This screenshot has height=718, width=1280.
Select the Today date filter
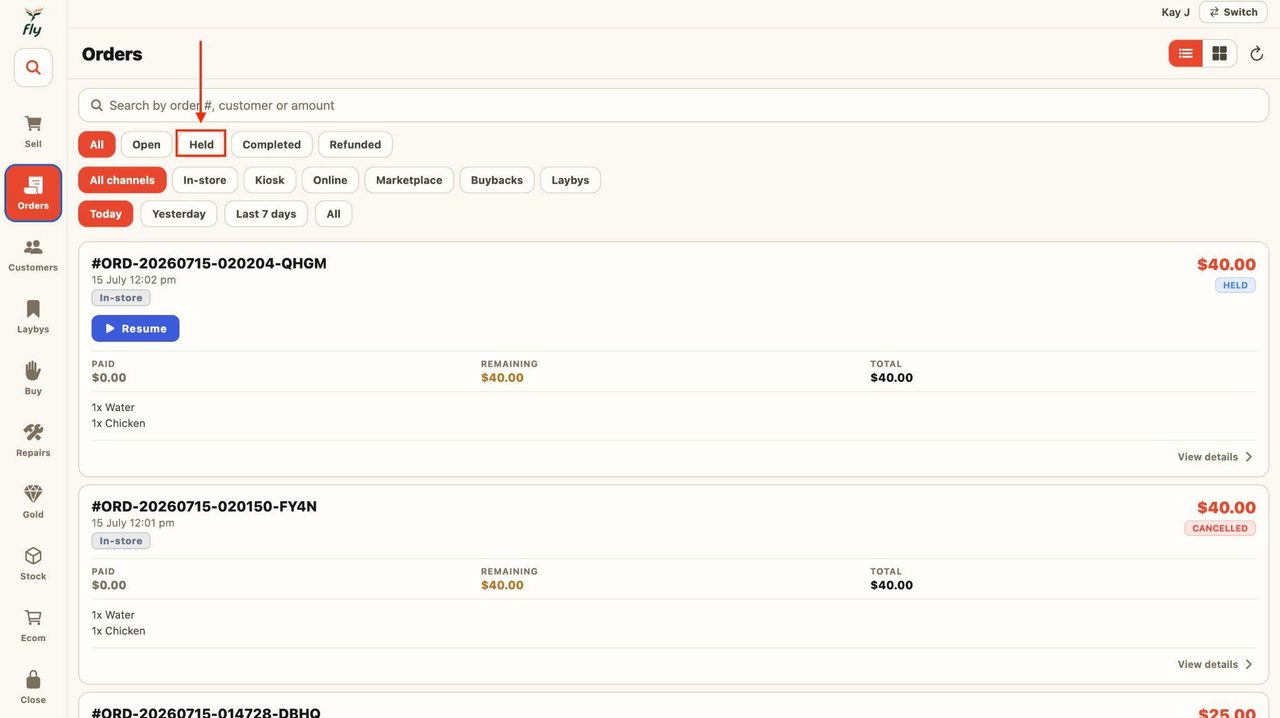click(106, 214)
